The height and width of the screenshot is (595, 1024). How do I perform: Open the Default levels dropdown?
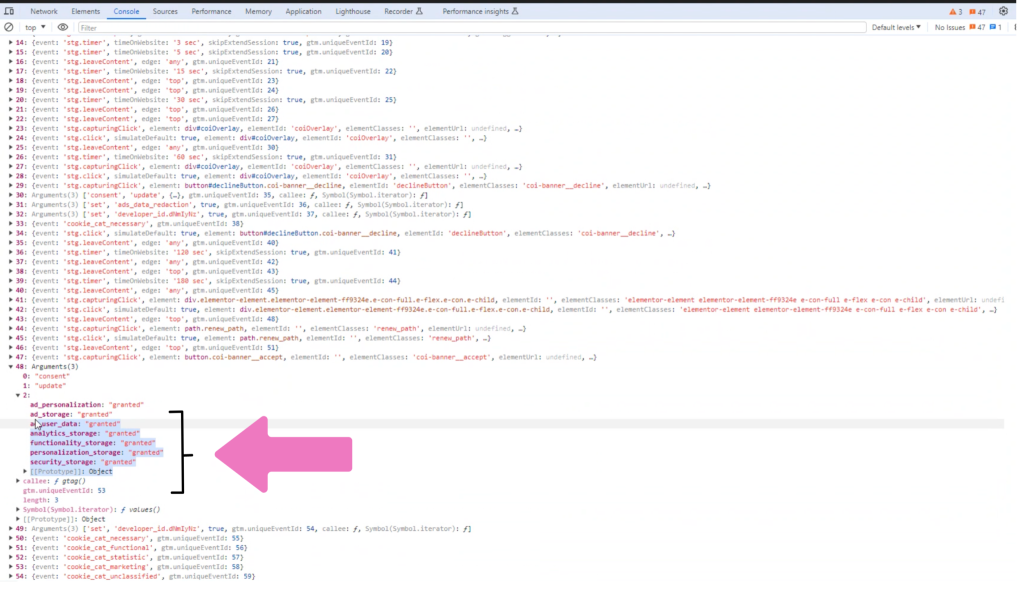896,27
